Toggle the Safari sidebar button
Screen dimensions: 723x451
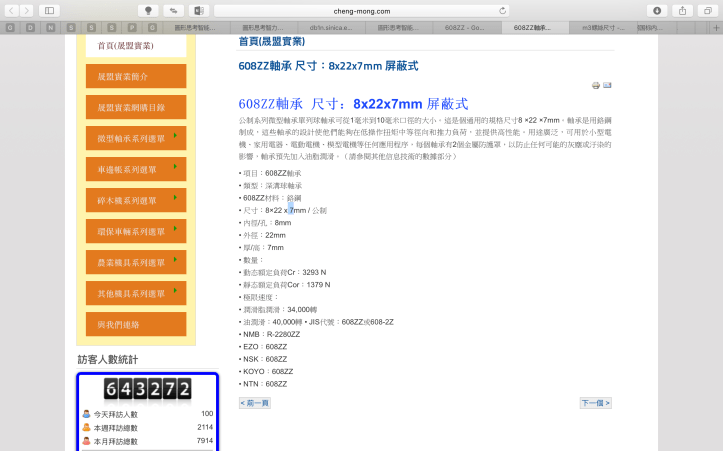(x=48, y=10)
